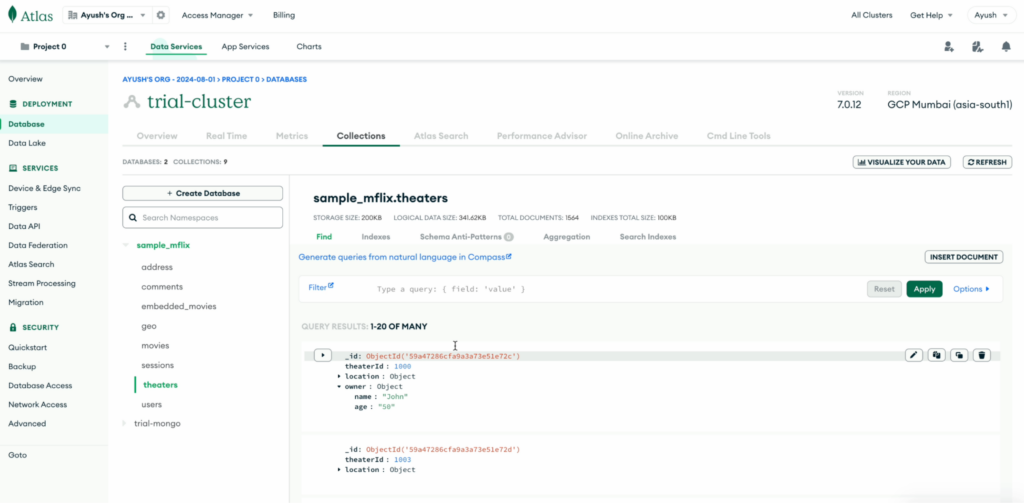Open the Cmd Line Tools tab
Viewport: 1024px width, 503px height.
point(739,136)
